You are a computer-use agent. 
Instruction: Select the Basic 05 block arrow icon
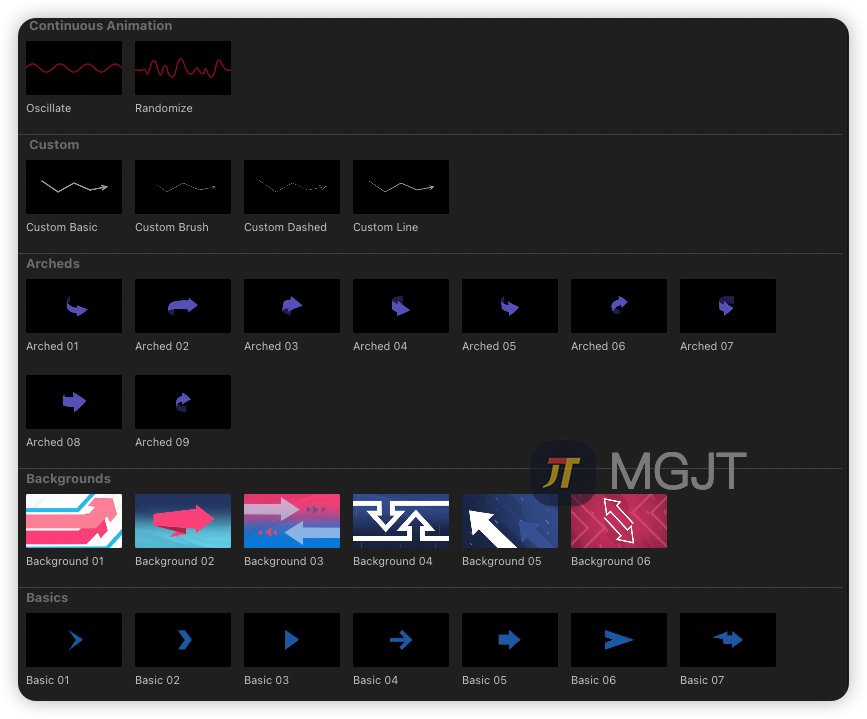point(510,640)
